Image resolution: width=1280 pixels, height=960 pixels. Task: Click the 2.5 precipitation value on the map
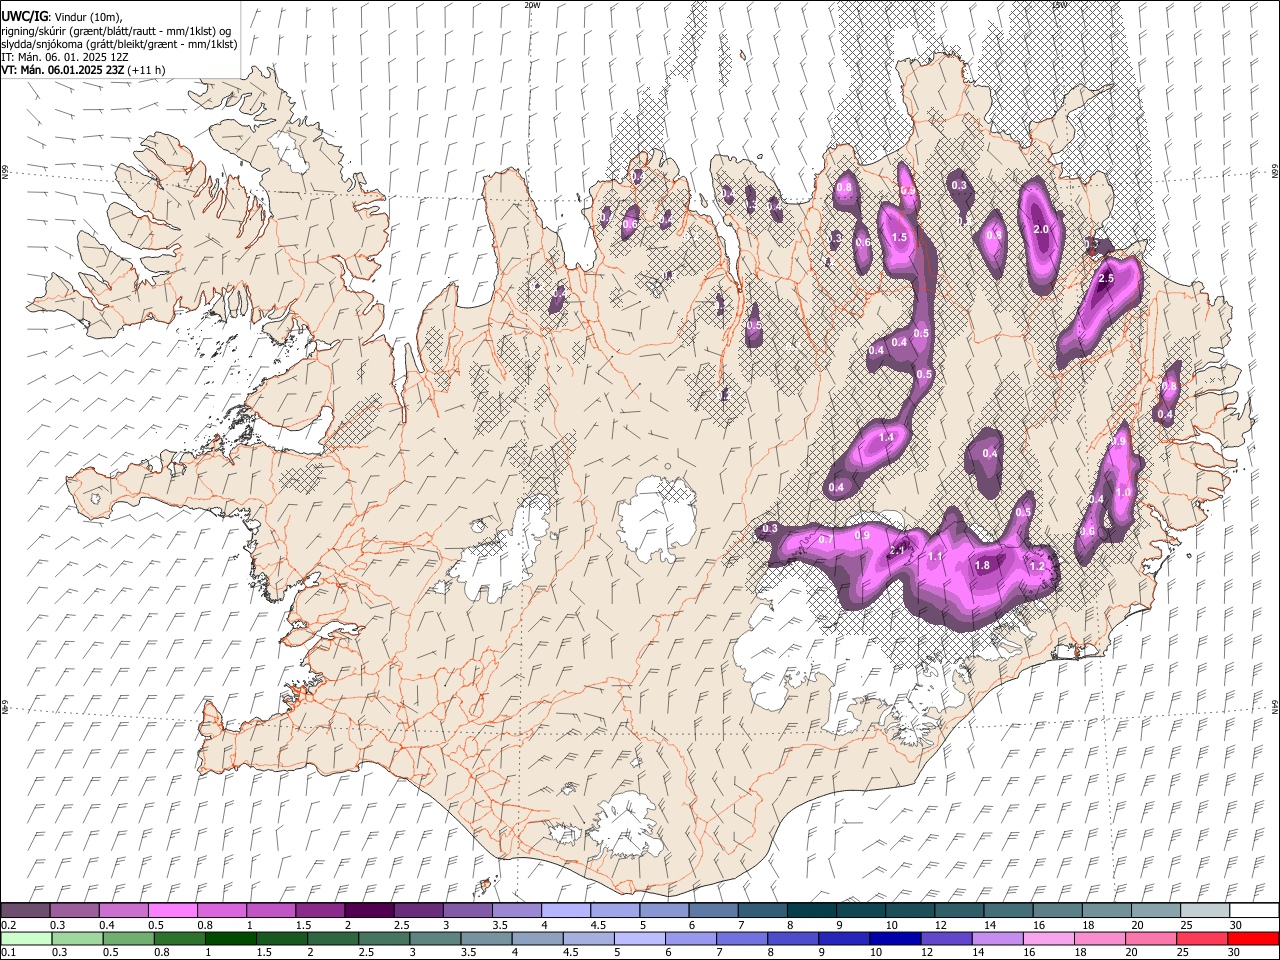(x=1106, y=279)
